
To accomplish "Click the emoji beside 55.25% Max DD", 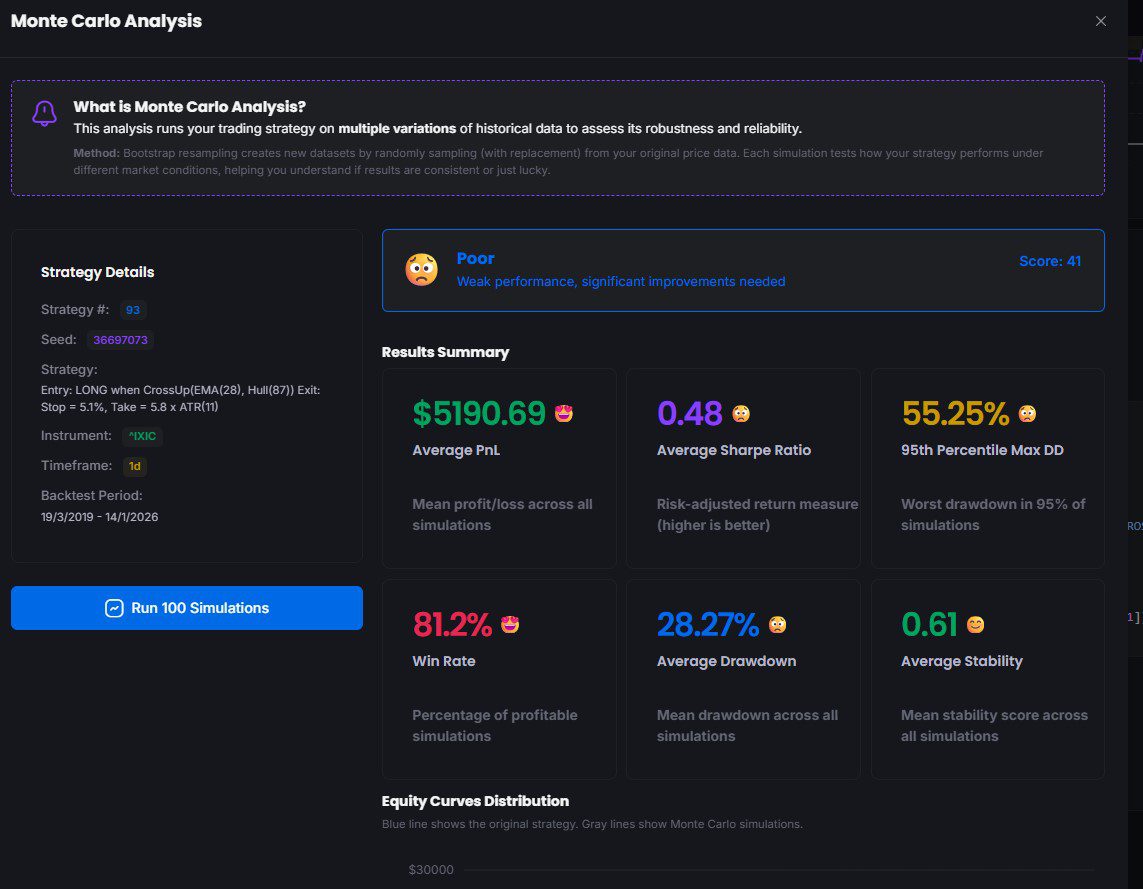I will (x=1027, y=413).
